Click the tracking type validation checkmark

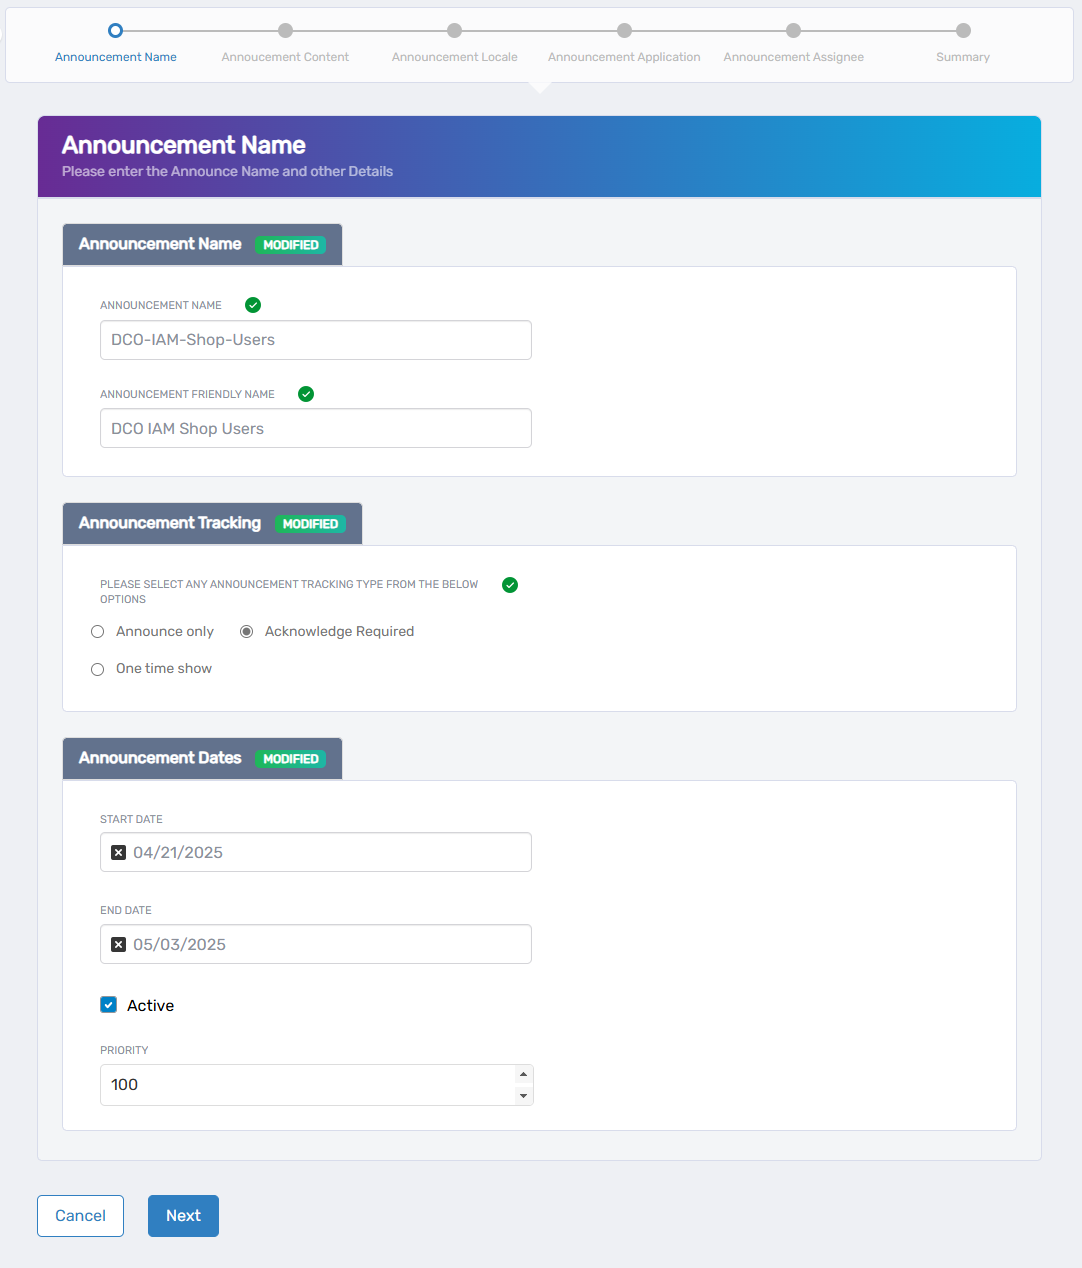point(510,585)
